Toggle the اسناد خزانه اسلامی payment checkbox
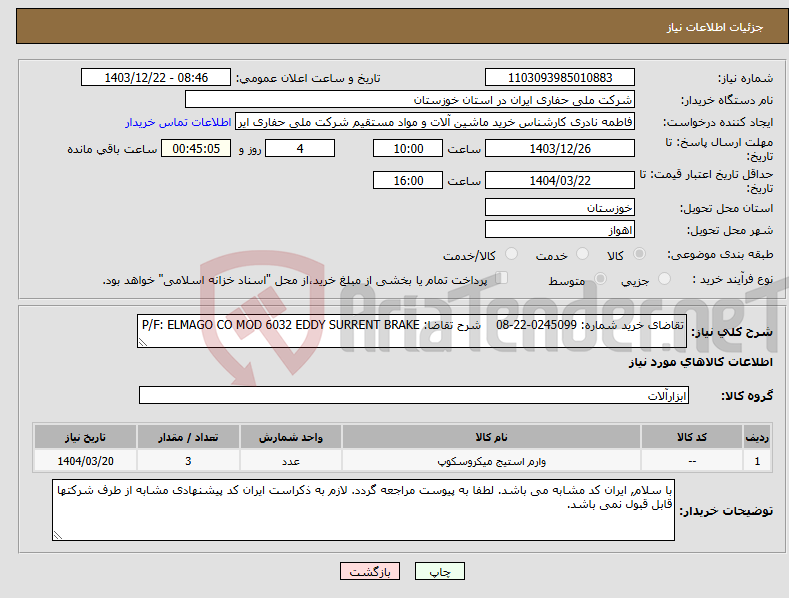 (502, 278)
